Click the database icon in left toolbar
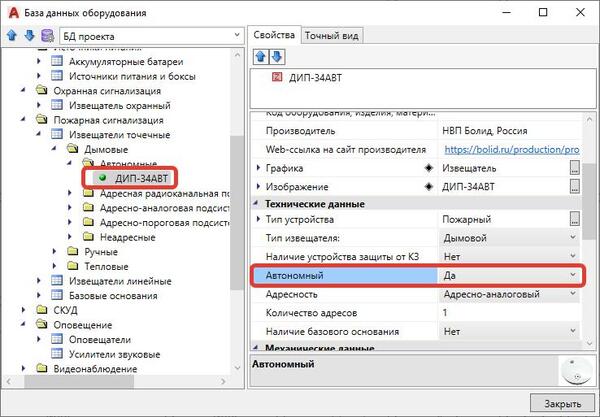Viewport: 600px width, 417px height. coord(46,37)
